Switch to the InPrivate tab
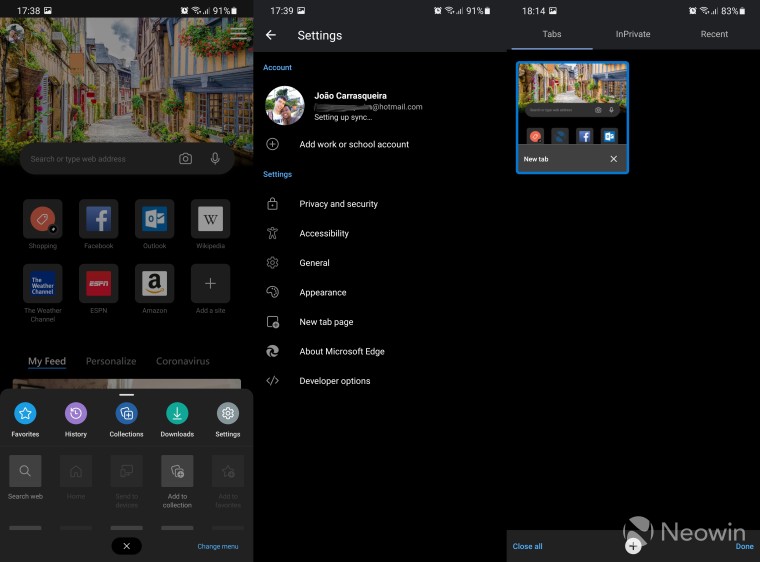Image resolution: width=760 pixels, height=562 pixels. click(633, 34)
